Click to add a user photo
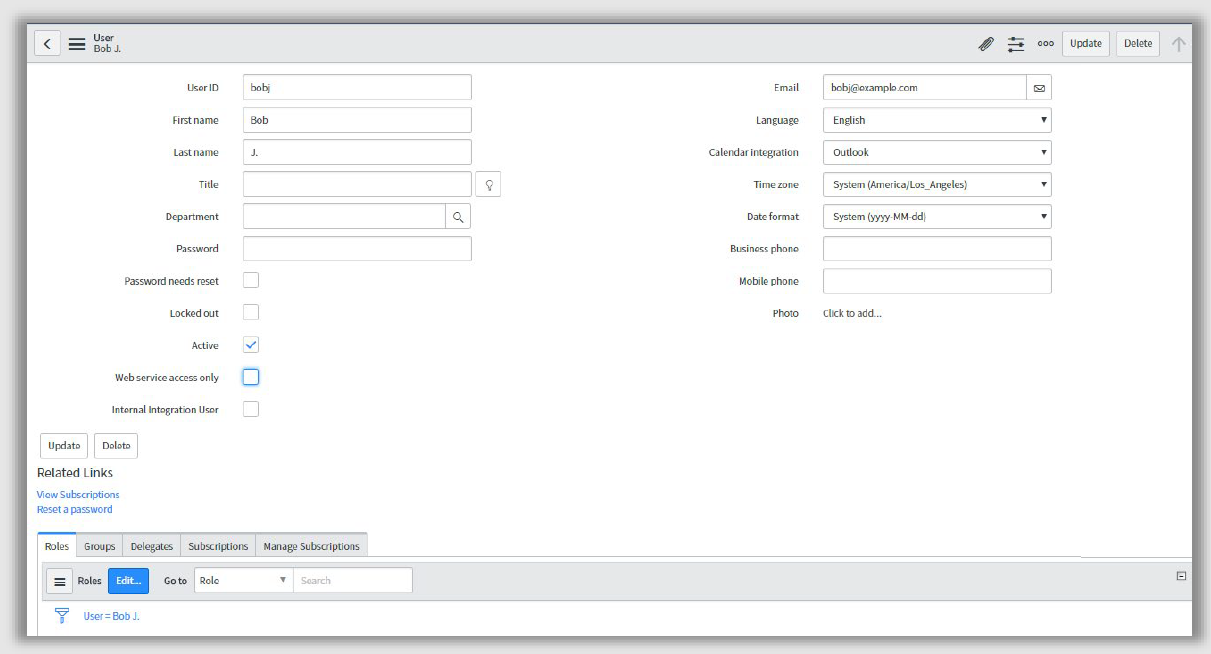The width and height of the screenshot is (1211, 654). pos(851,313)
